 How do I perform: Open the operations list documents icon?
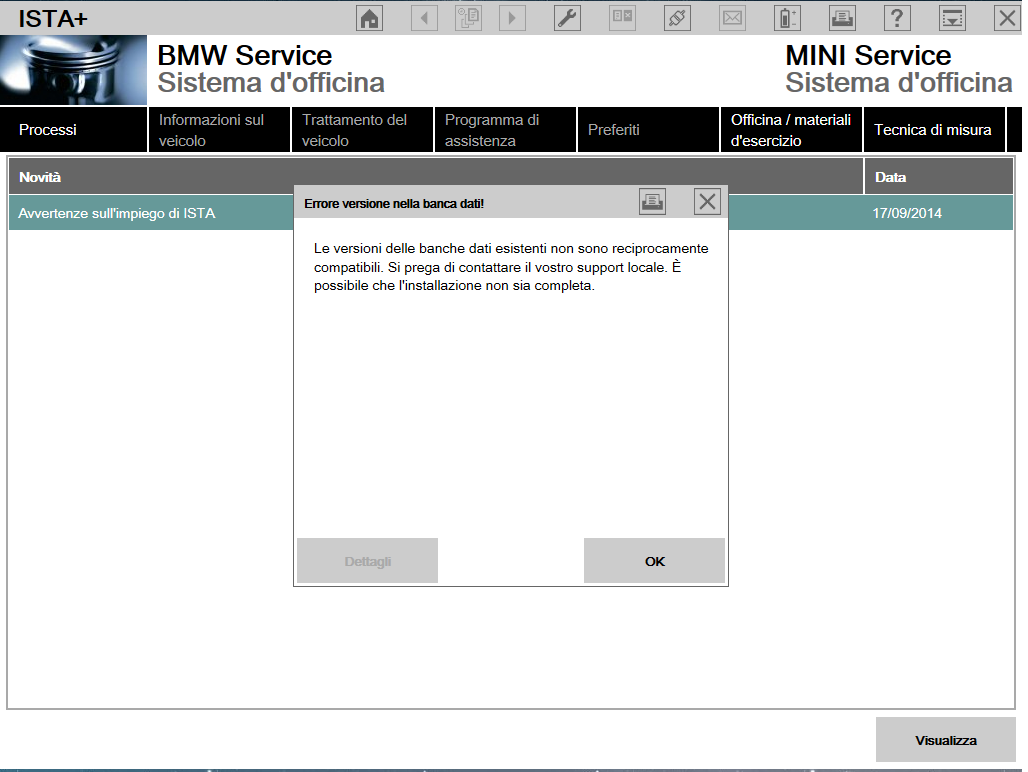[x=468, y=18]
